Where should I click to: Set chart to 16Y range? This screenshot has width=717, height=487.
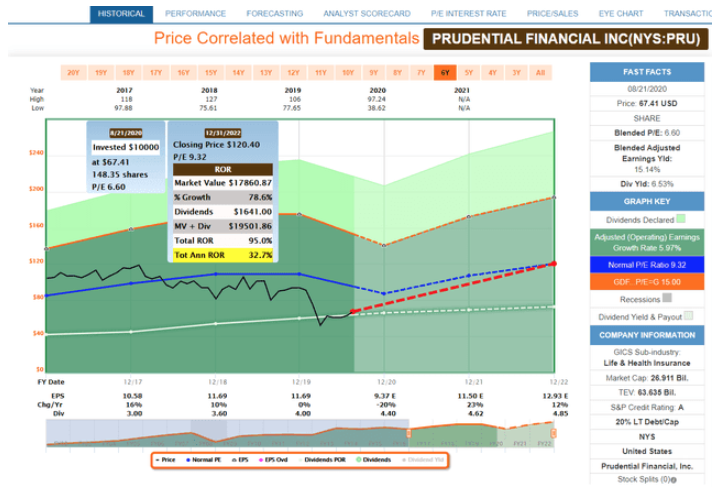click(x=183, y=73)
